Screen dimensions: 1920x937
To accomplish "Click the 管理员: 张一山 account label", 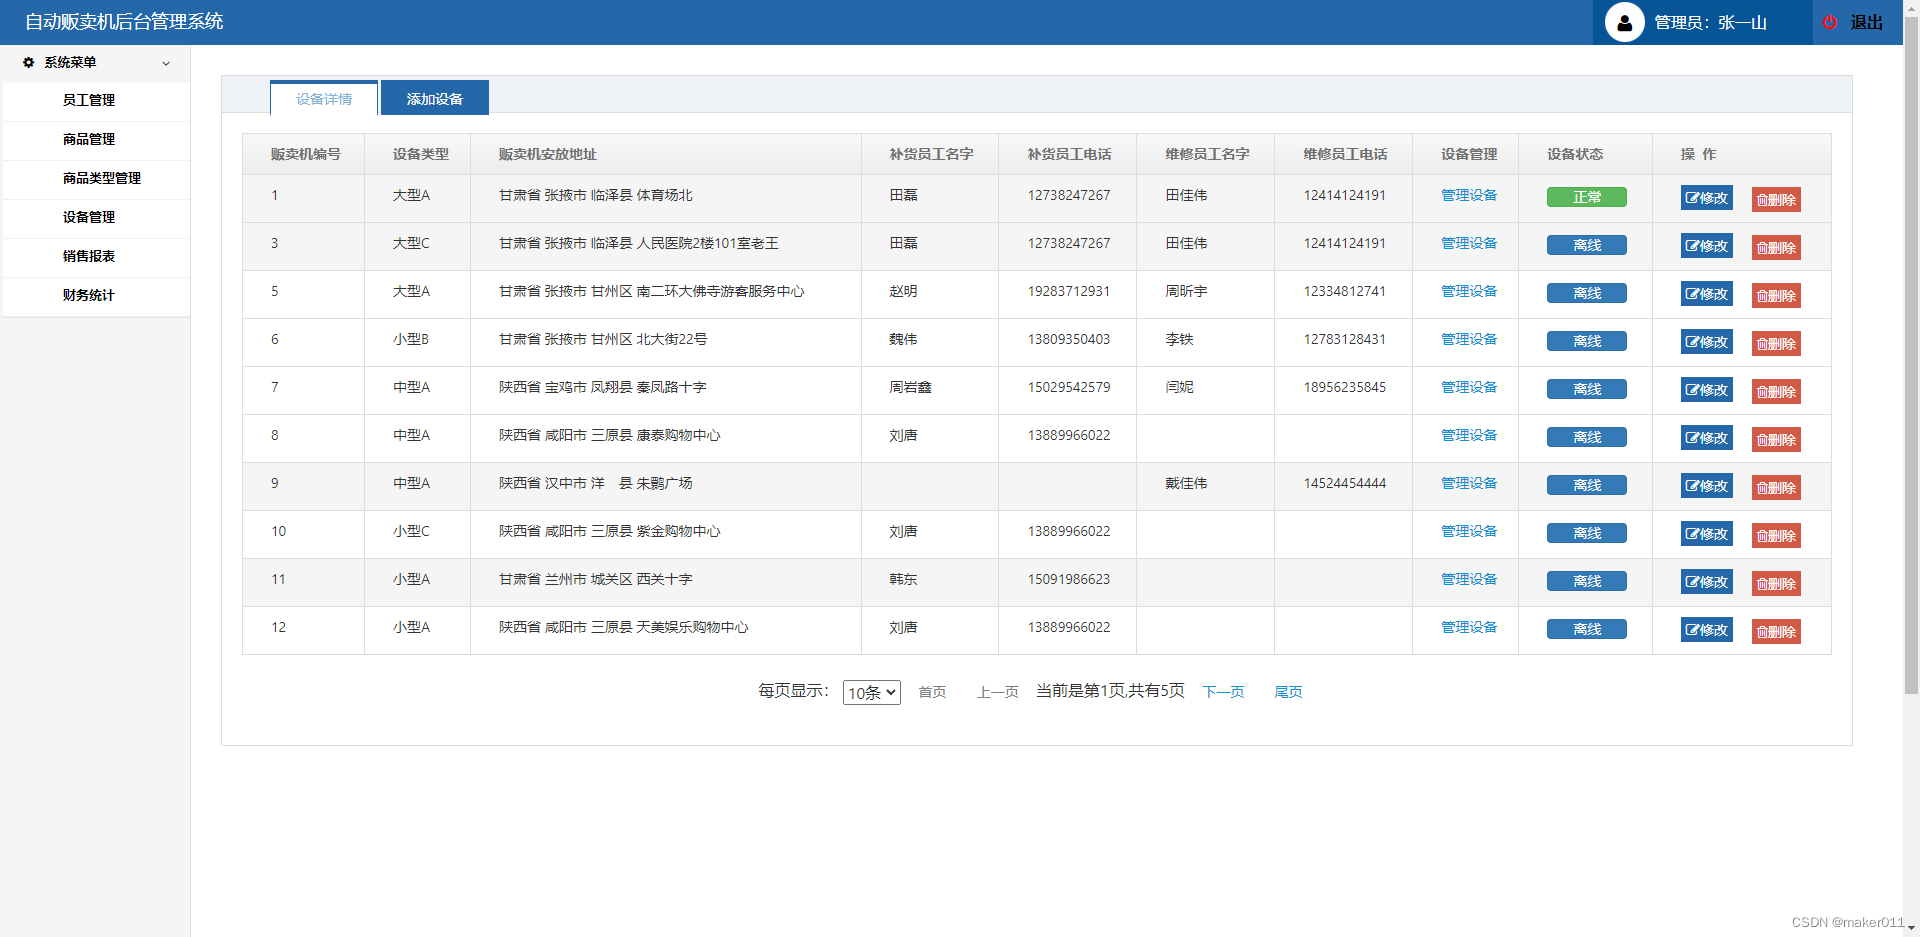I will click(1710, 22).
